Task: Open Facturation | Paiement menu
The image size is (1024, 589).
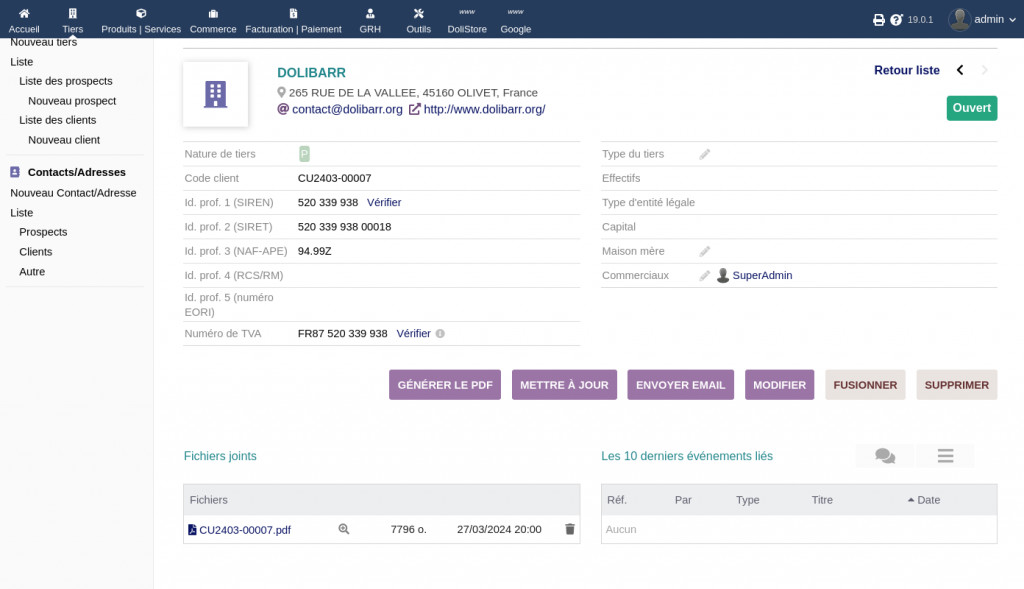Action: [293, 20]
